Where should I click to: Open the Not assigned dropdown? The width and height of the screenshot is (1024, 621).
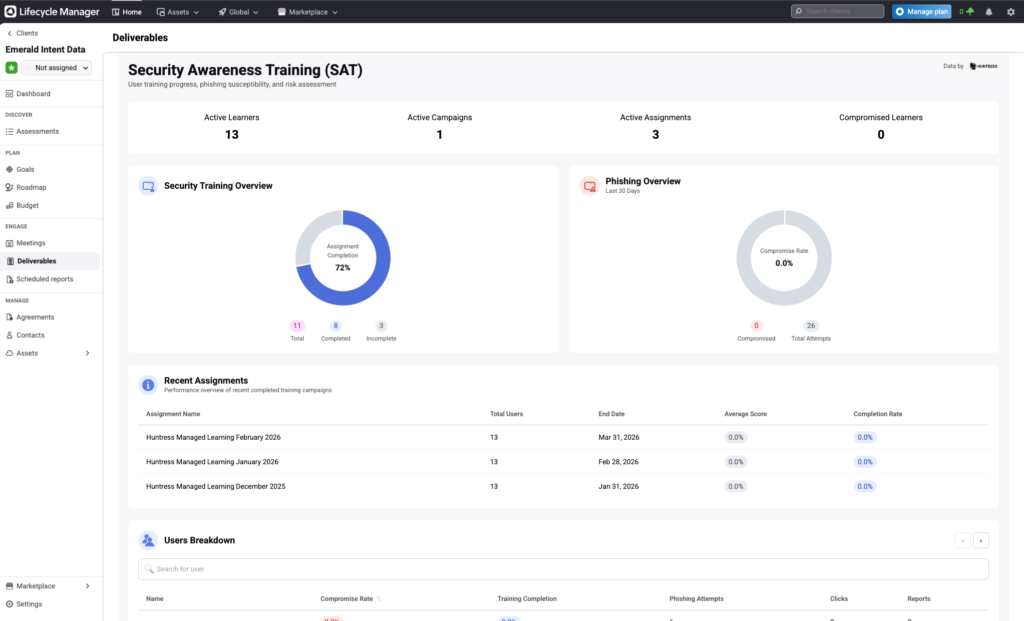pyautogui.click(x=57, y=67)
